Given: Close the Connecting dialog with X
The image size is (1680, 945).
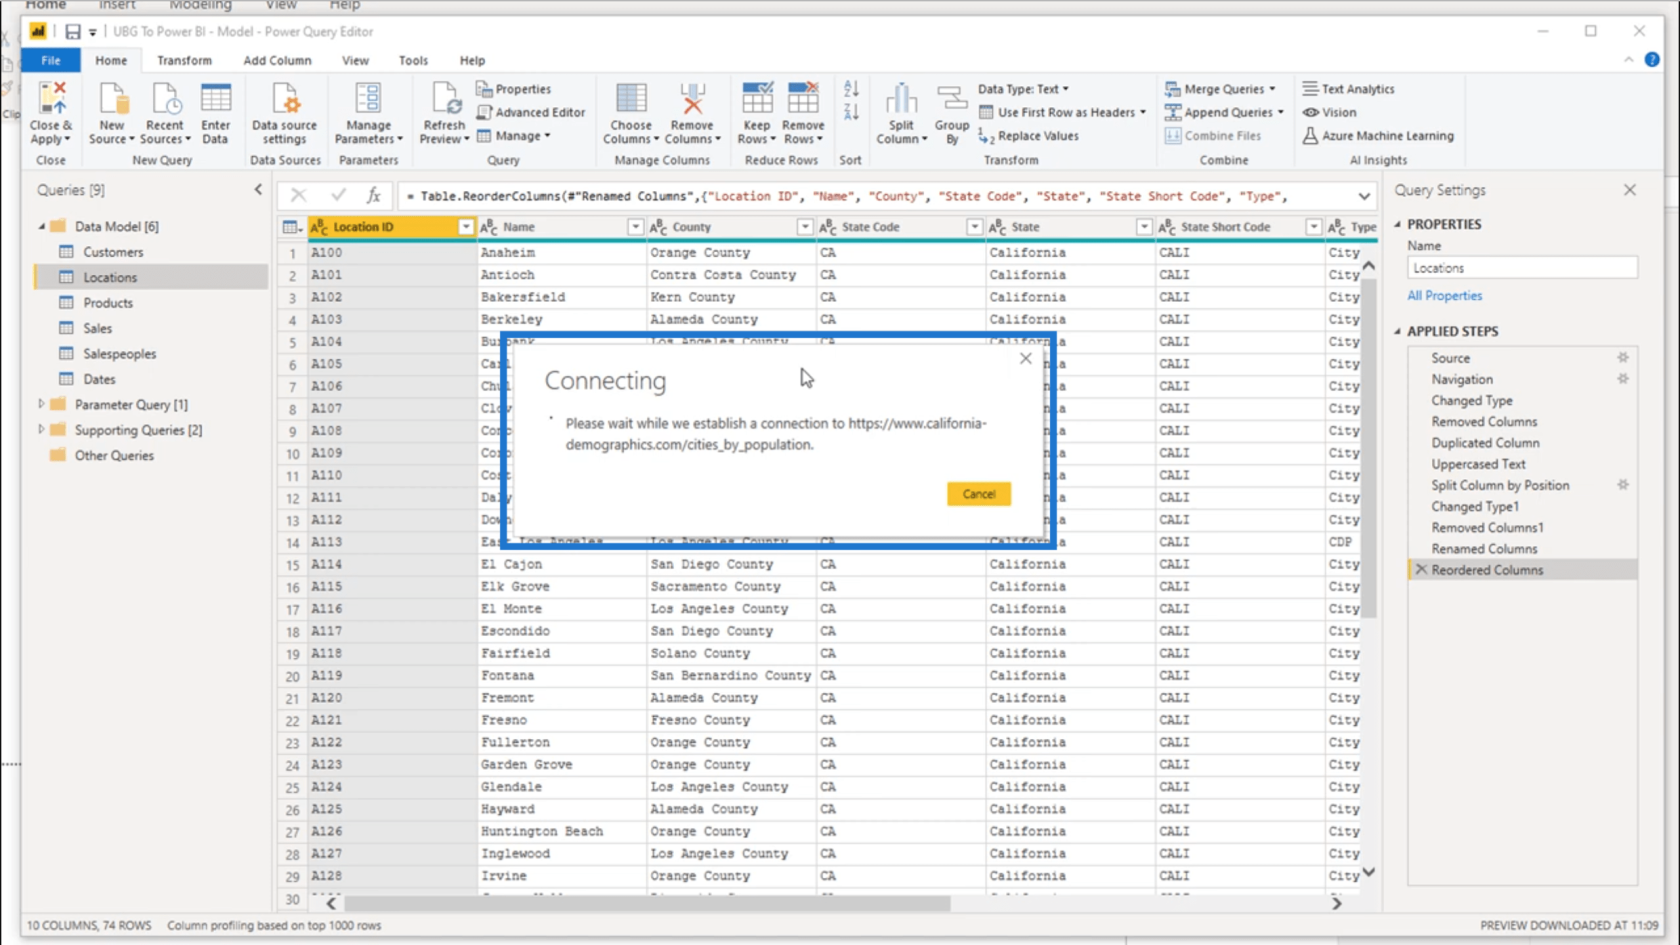Looking at the screenshot, I should pos(1025,359).
